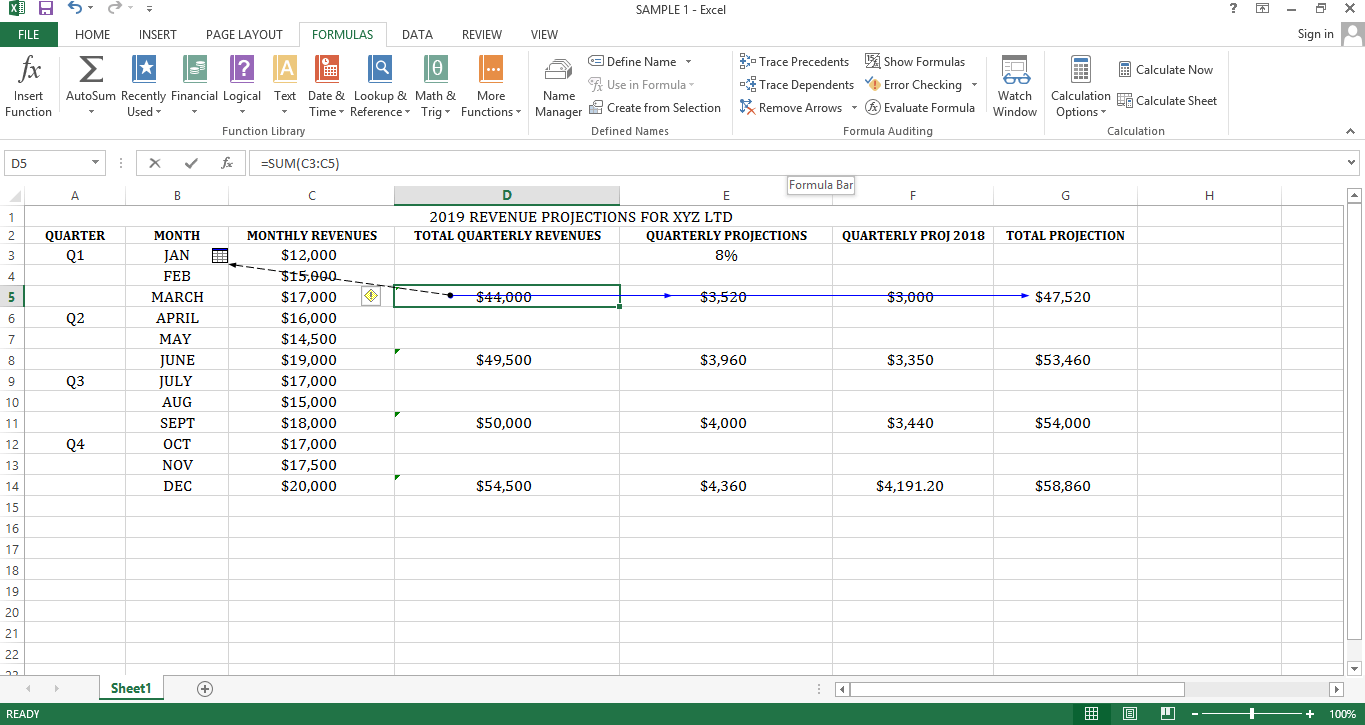Viewport: 1365px width, 725px height.
Task: Click the Error Checking smart tag near MARCH
Action: [370, 296]
